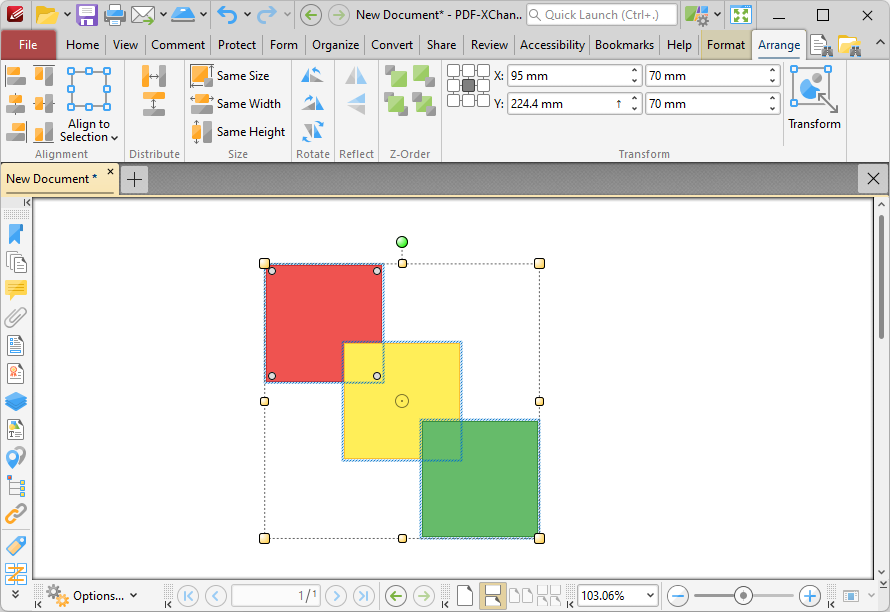This screenshot has width=890, height=612.
Task: Toggle two pages facing layout
Action: (x=521, y=596)
